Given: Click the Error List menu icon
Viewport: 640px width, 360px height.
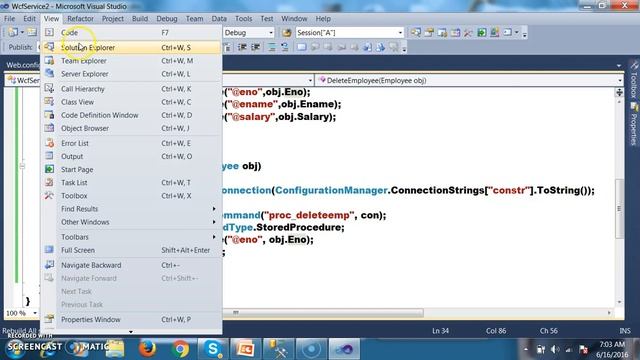Looking at the screenshot, I should [49, 143].
